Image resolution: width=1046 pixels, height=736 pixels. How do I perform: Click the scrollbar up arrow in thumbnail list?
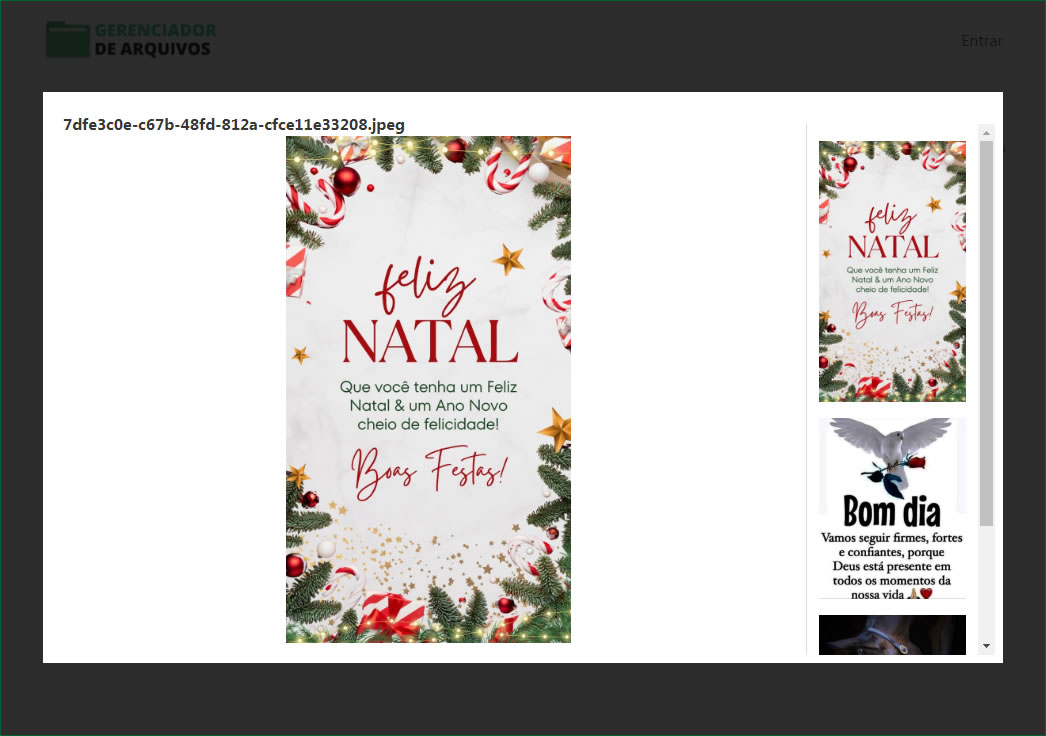[x=986, y=132]
